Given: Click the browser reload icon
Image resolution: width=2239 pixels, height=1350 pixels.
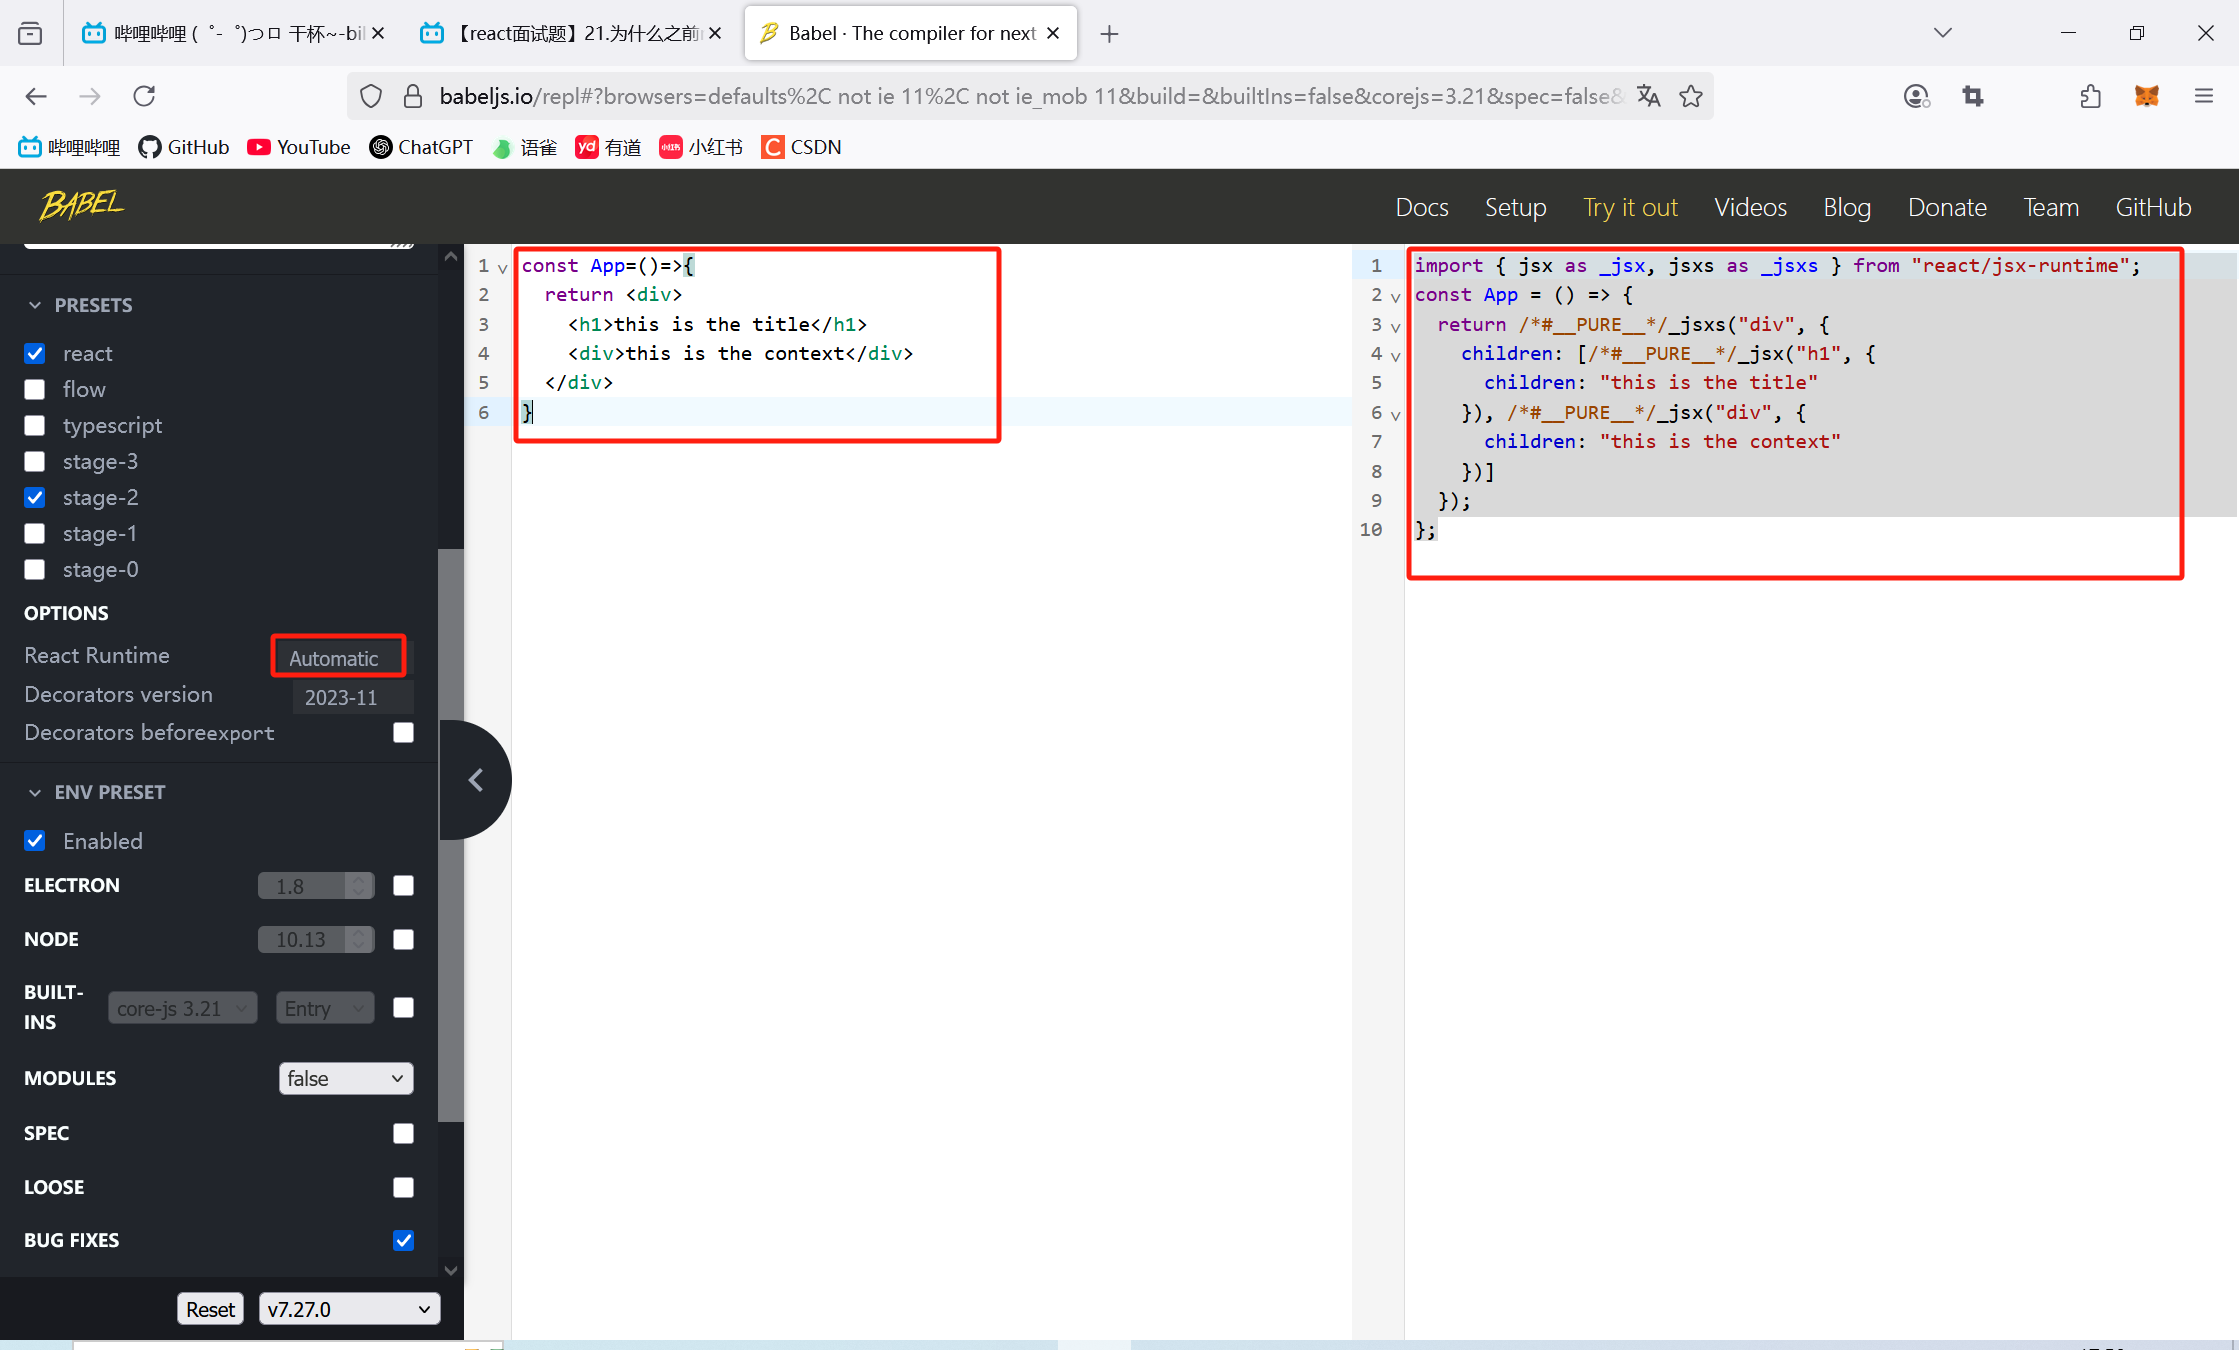Looking at the screenshot, I should [x=144, y=96].
